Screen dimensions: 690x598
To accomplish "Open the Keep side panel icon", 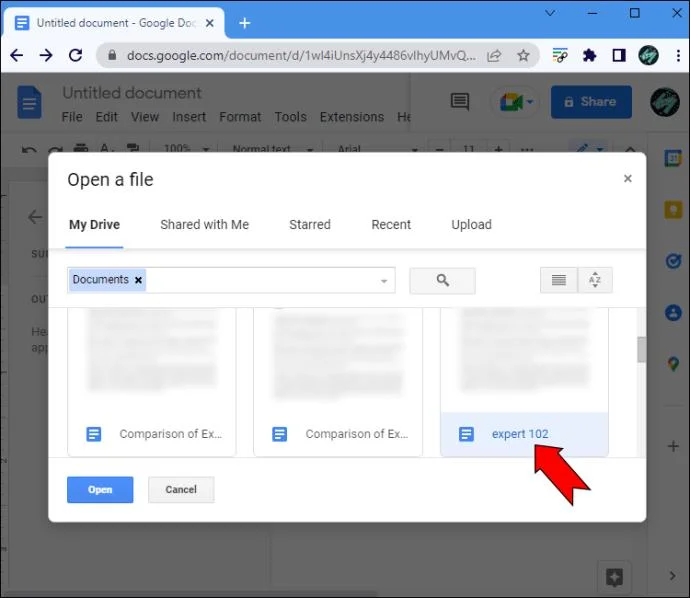I will pos(673,210).
